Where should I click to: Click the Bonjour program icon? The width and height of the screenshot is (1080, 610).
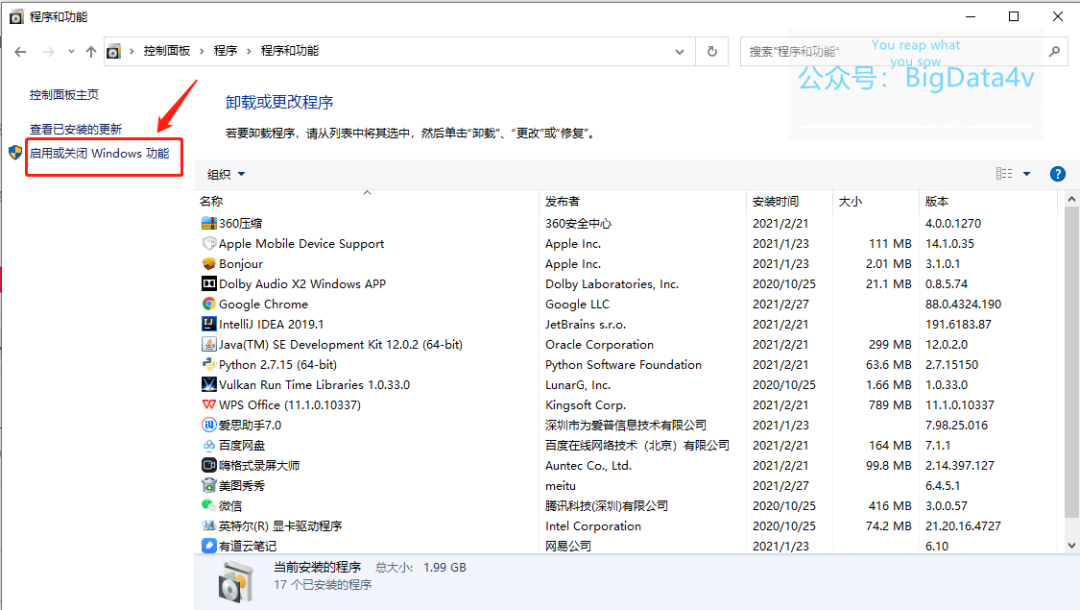pos(209,264)
